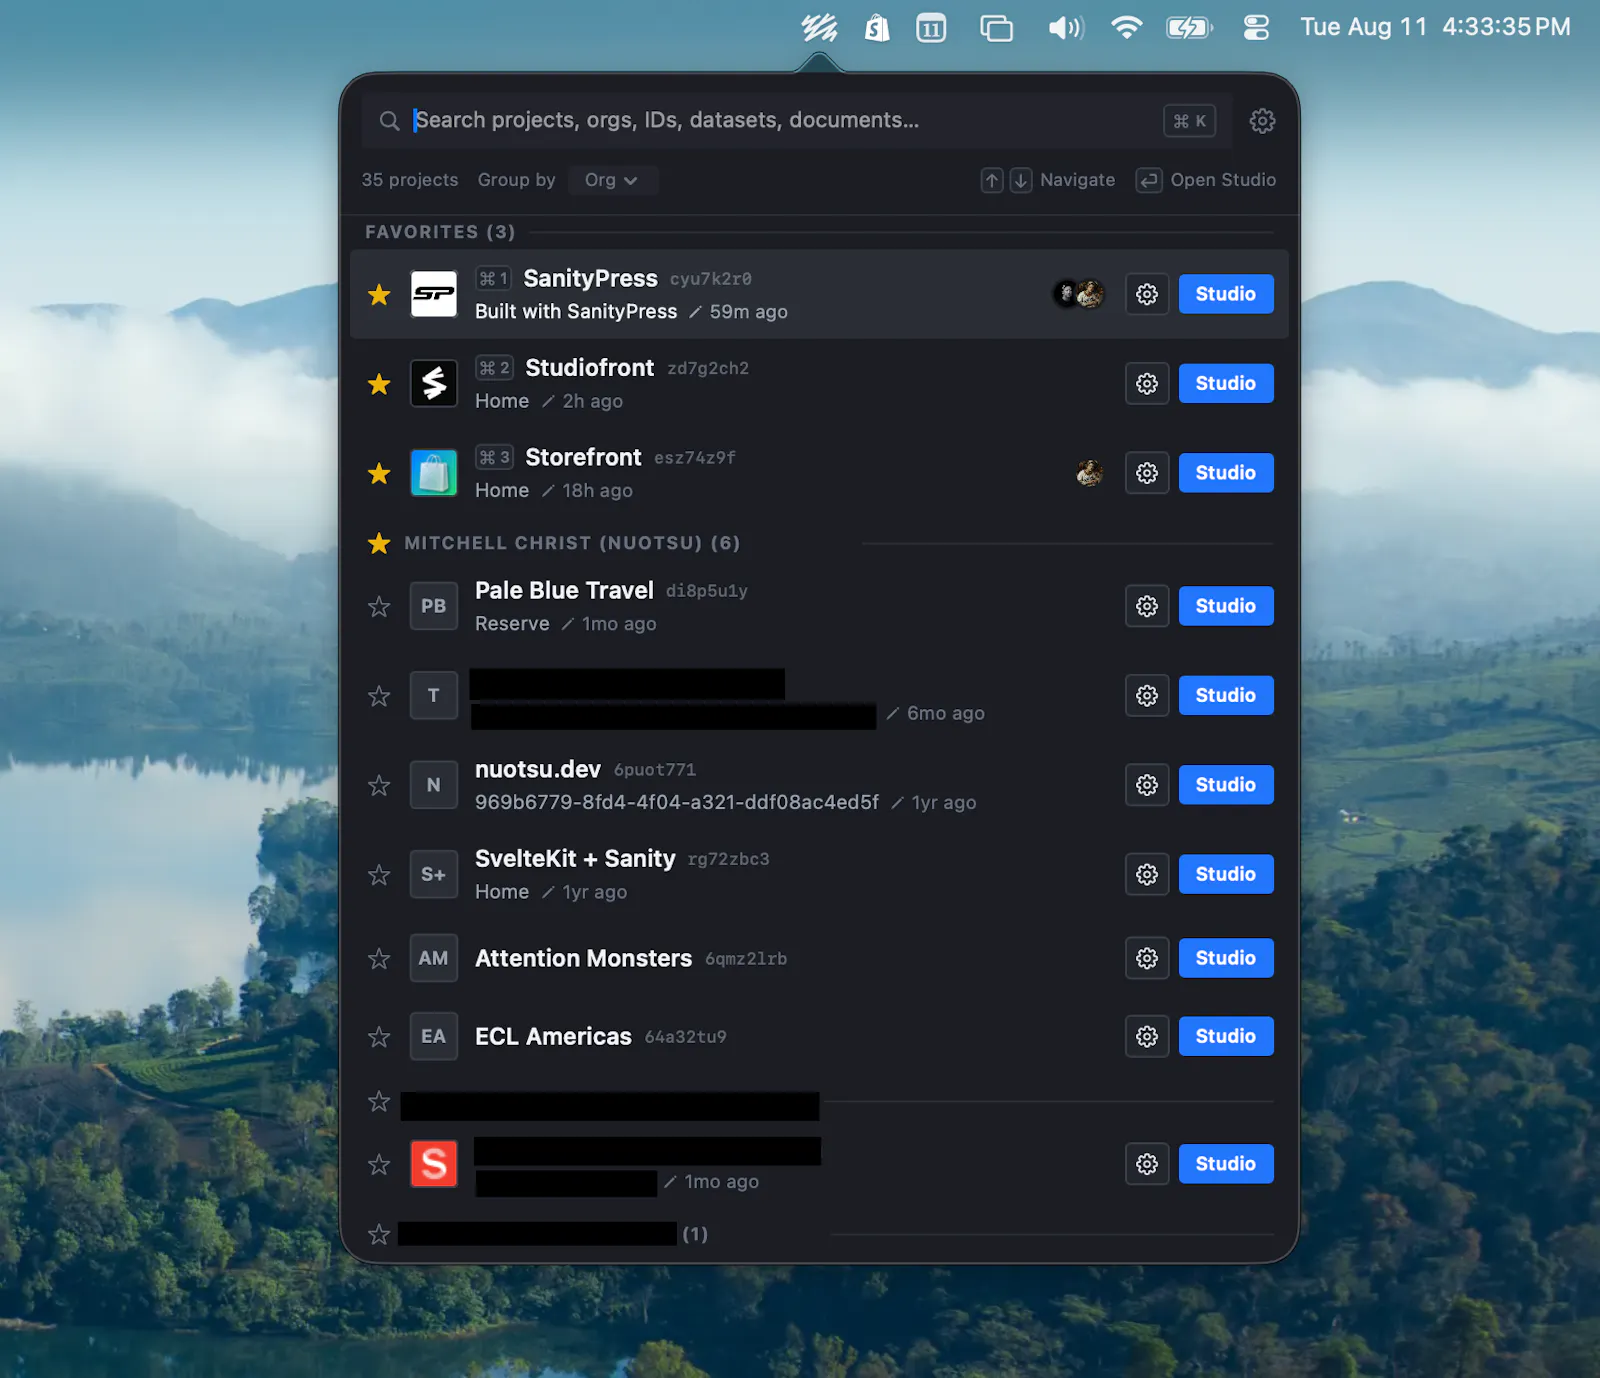The image size is (1600, 1378).
Task: Open the Shopify menu bar icon
Action: tap(877, 27)
